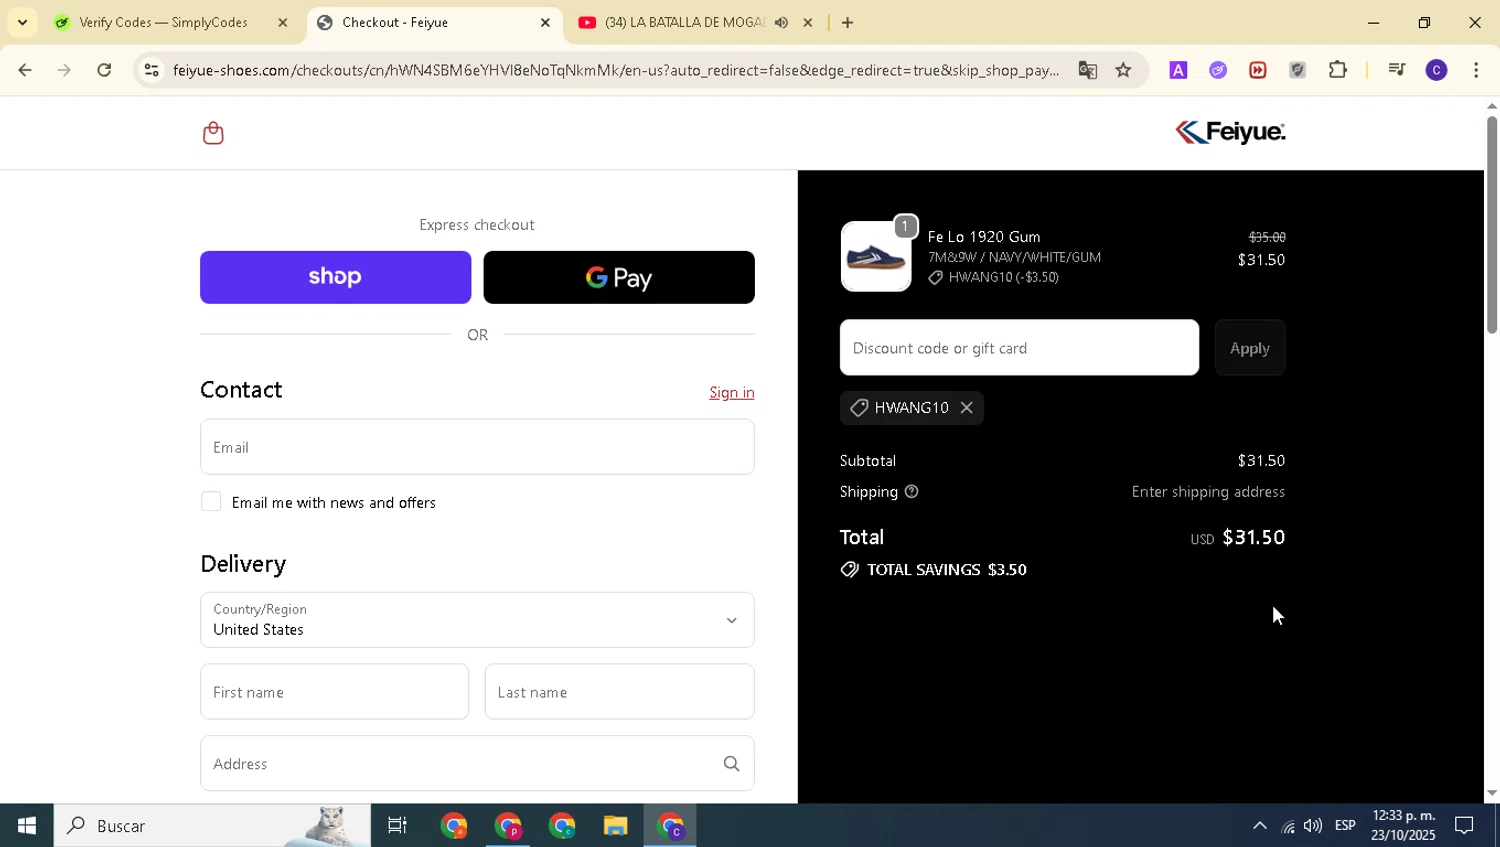Click the Buscar taskbar search box

click(x=212, y=826)
